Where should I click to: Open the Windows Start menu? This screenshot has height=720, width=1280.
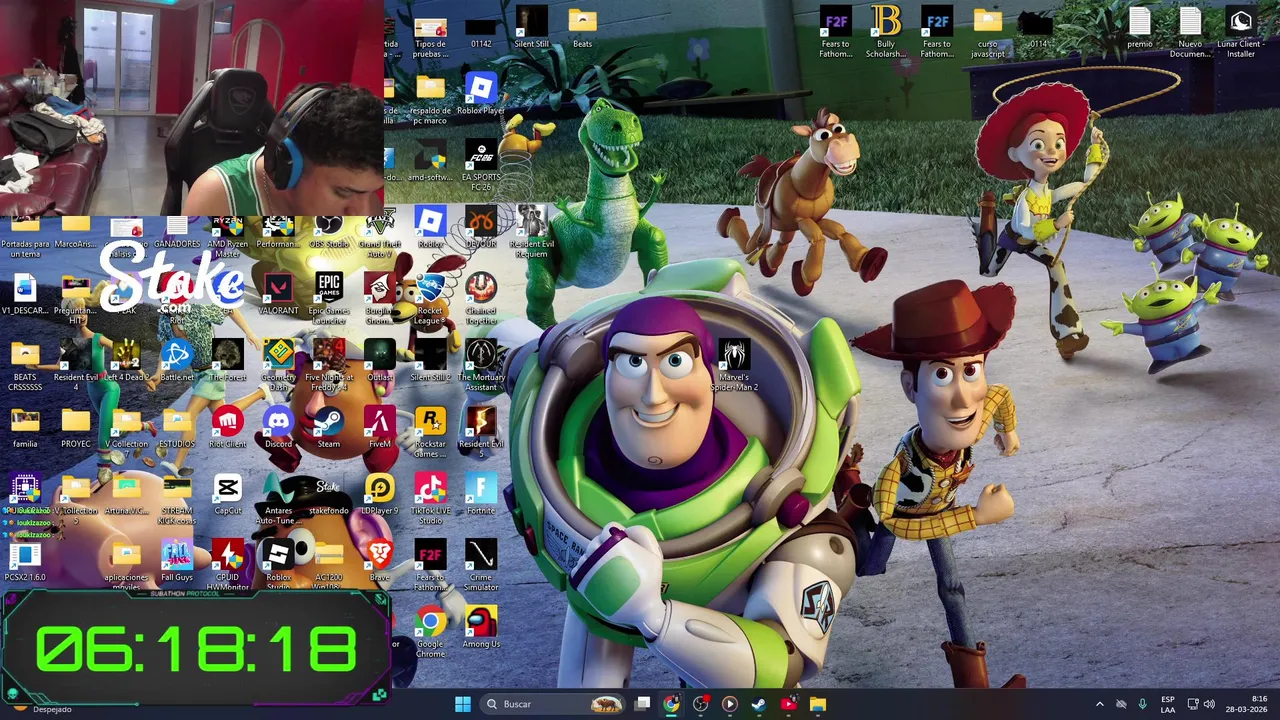(x=462, y=704)
